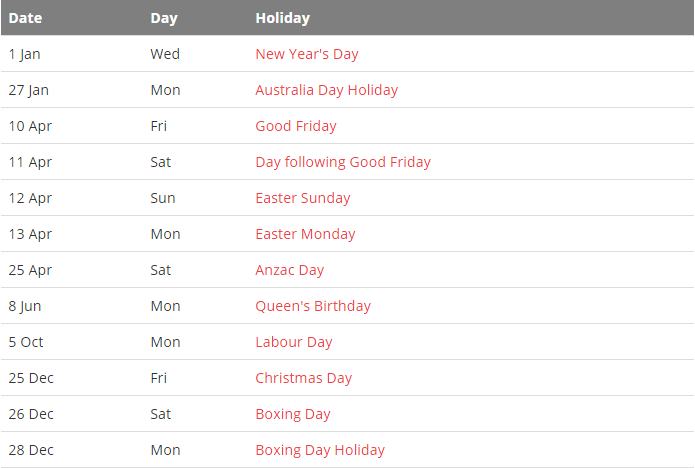The height and width of the screenshot is (468, 695).
Task: Click the 28 Dec date cell
Action: tap(31, 450)
